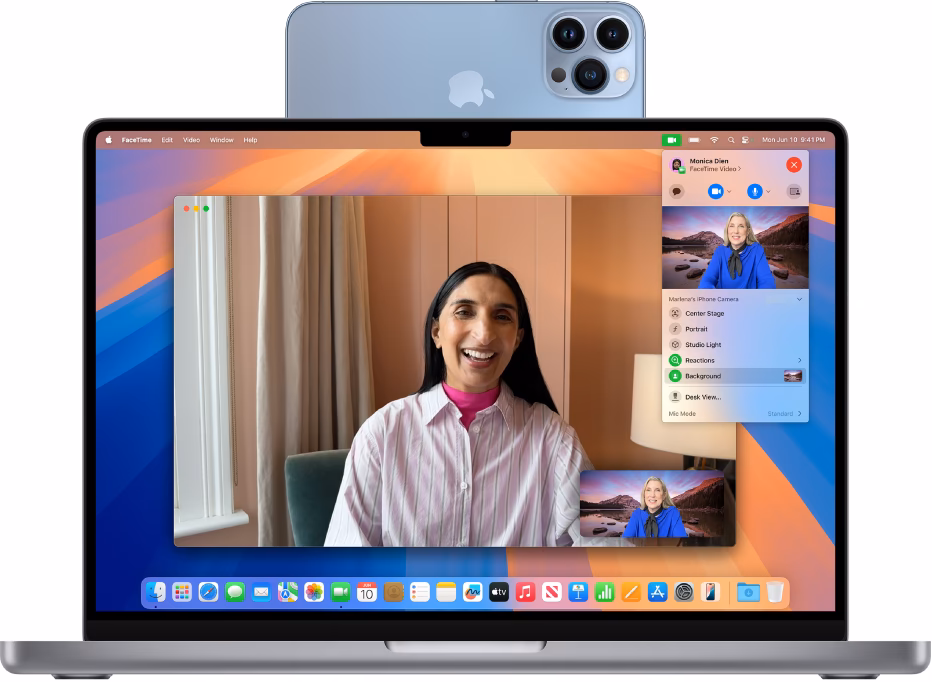Click the screen share icon in call panel
932x682 pixels.
tap(795, 191)
